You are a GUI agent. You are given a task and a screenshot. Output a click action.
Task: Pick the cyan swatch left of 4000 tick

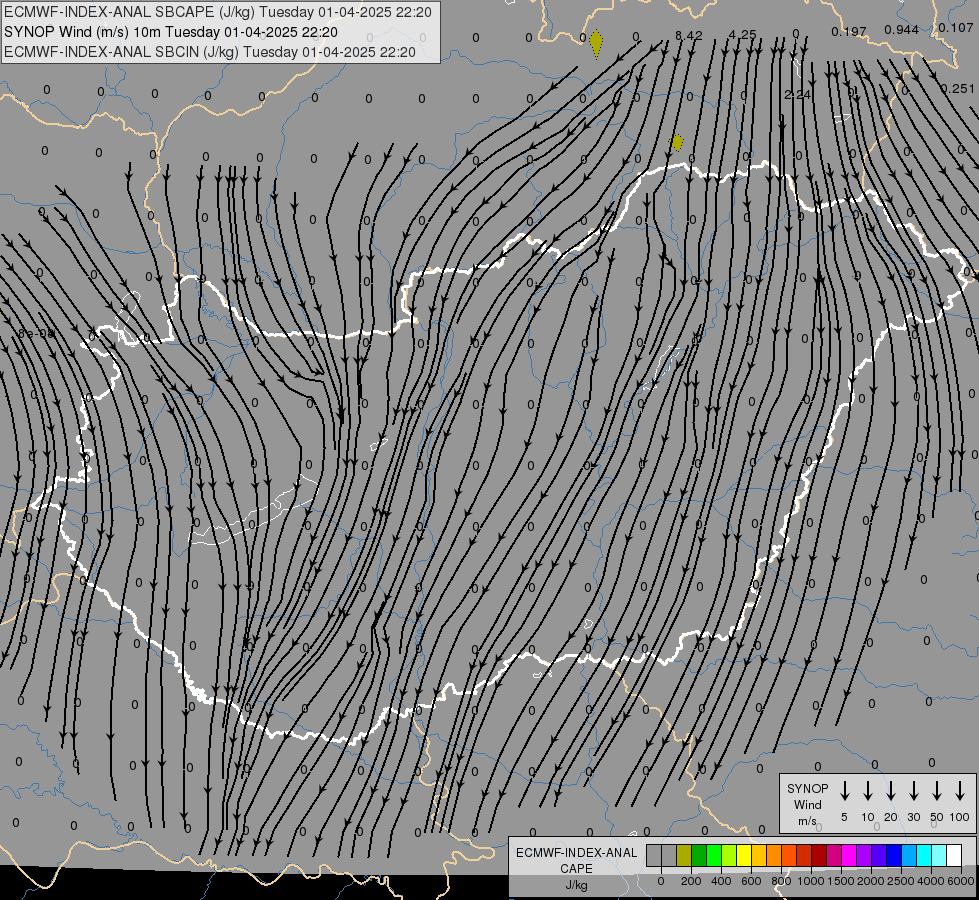pos(924,855)
